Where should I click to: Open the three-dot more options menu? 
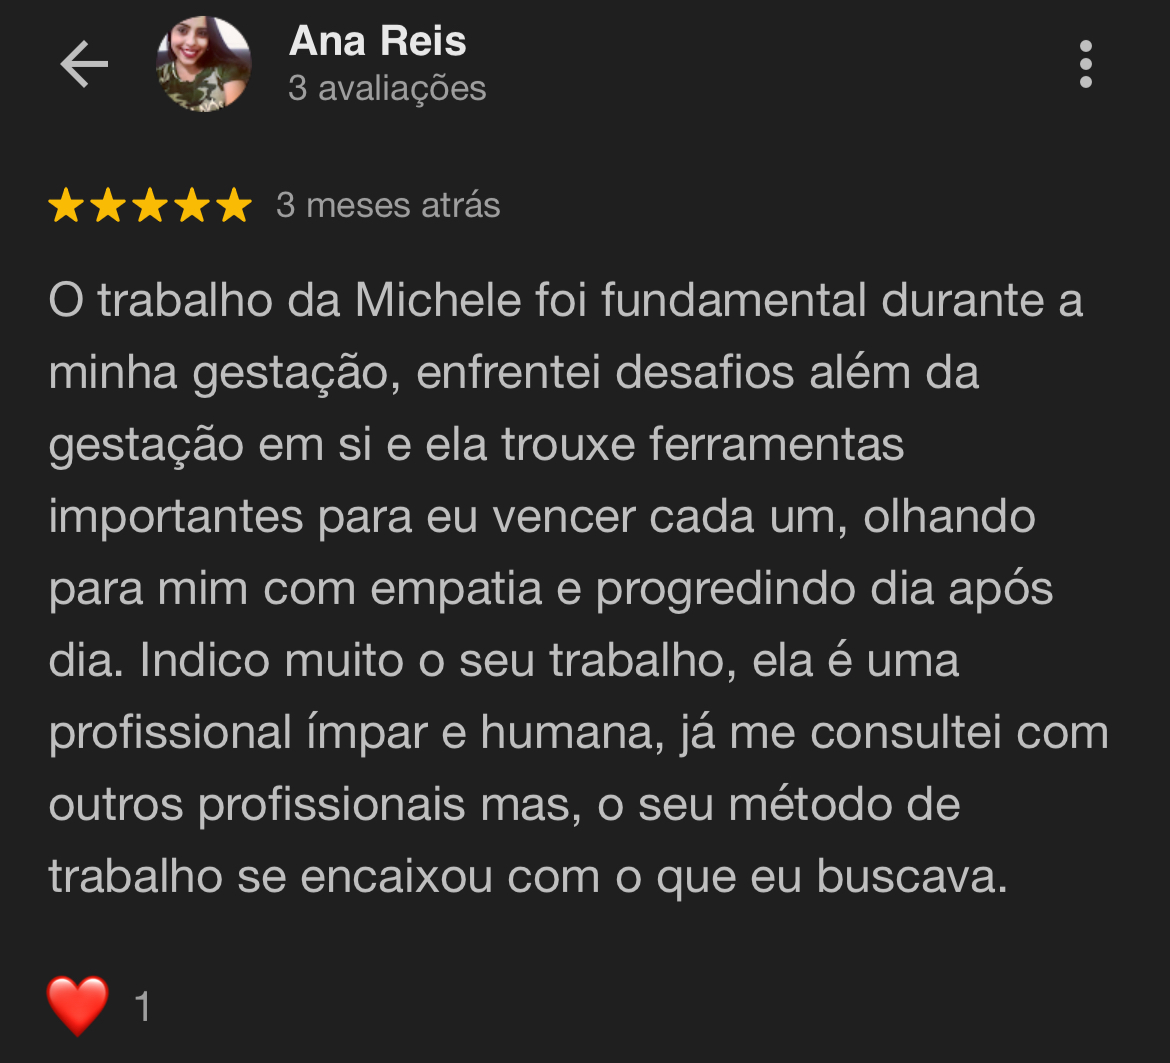point(1086,64)
